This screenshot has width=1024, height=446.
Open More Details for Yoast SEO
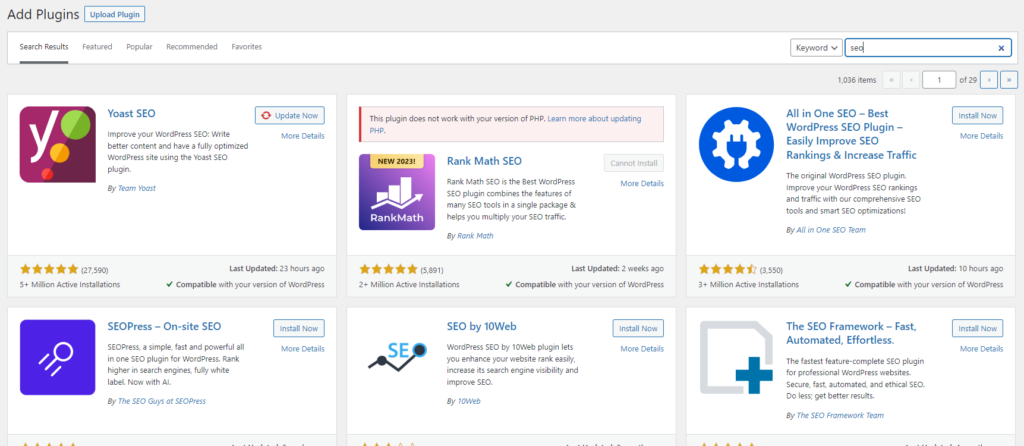(302, 136)
